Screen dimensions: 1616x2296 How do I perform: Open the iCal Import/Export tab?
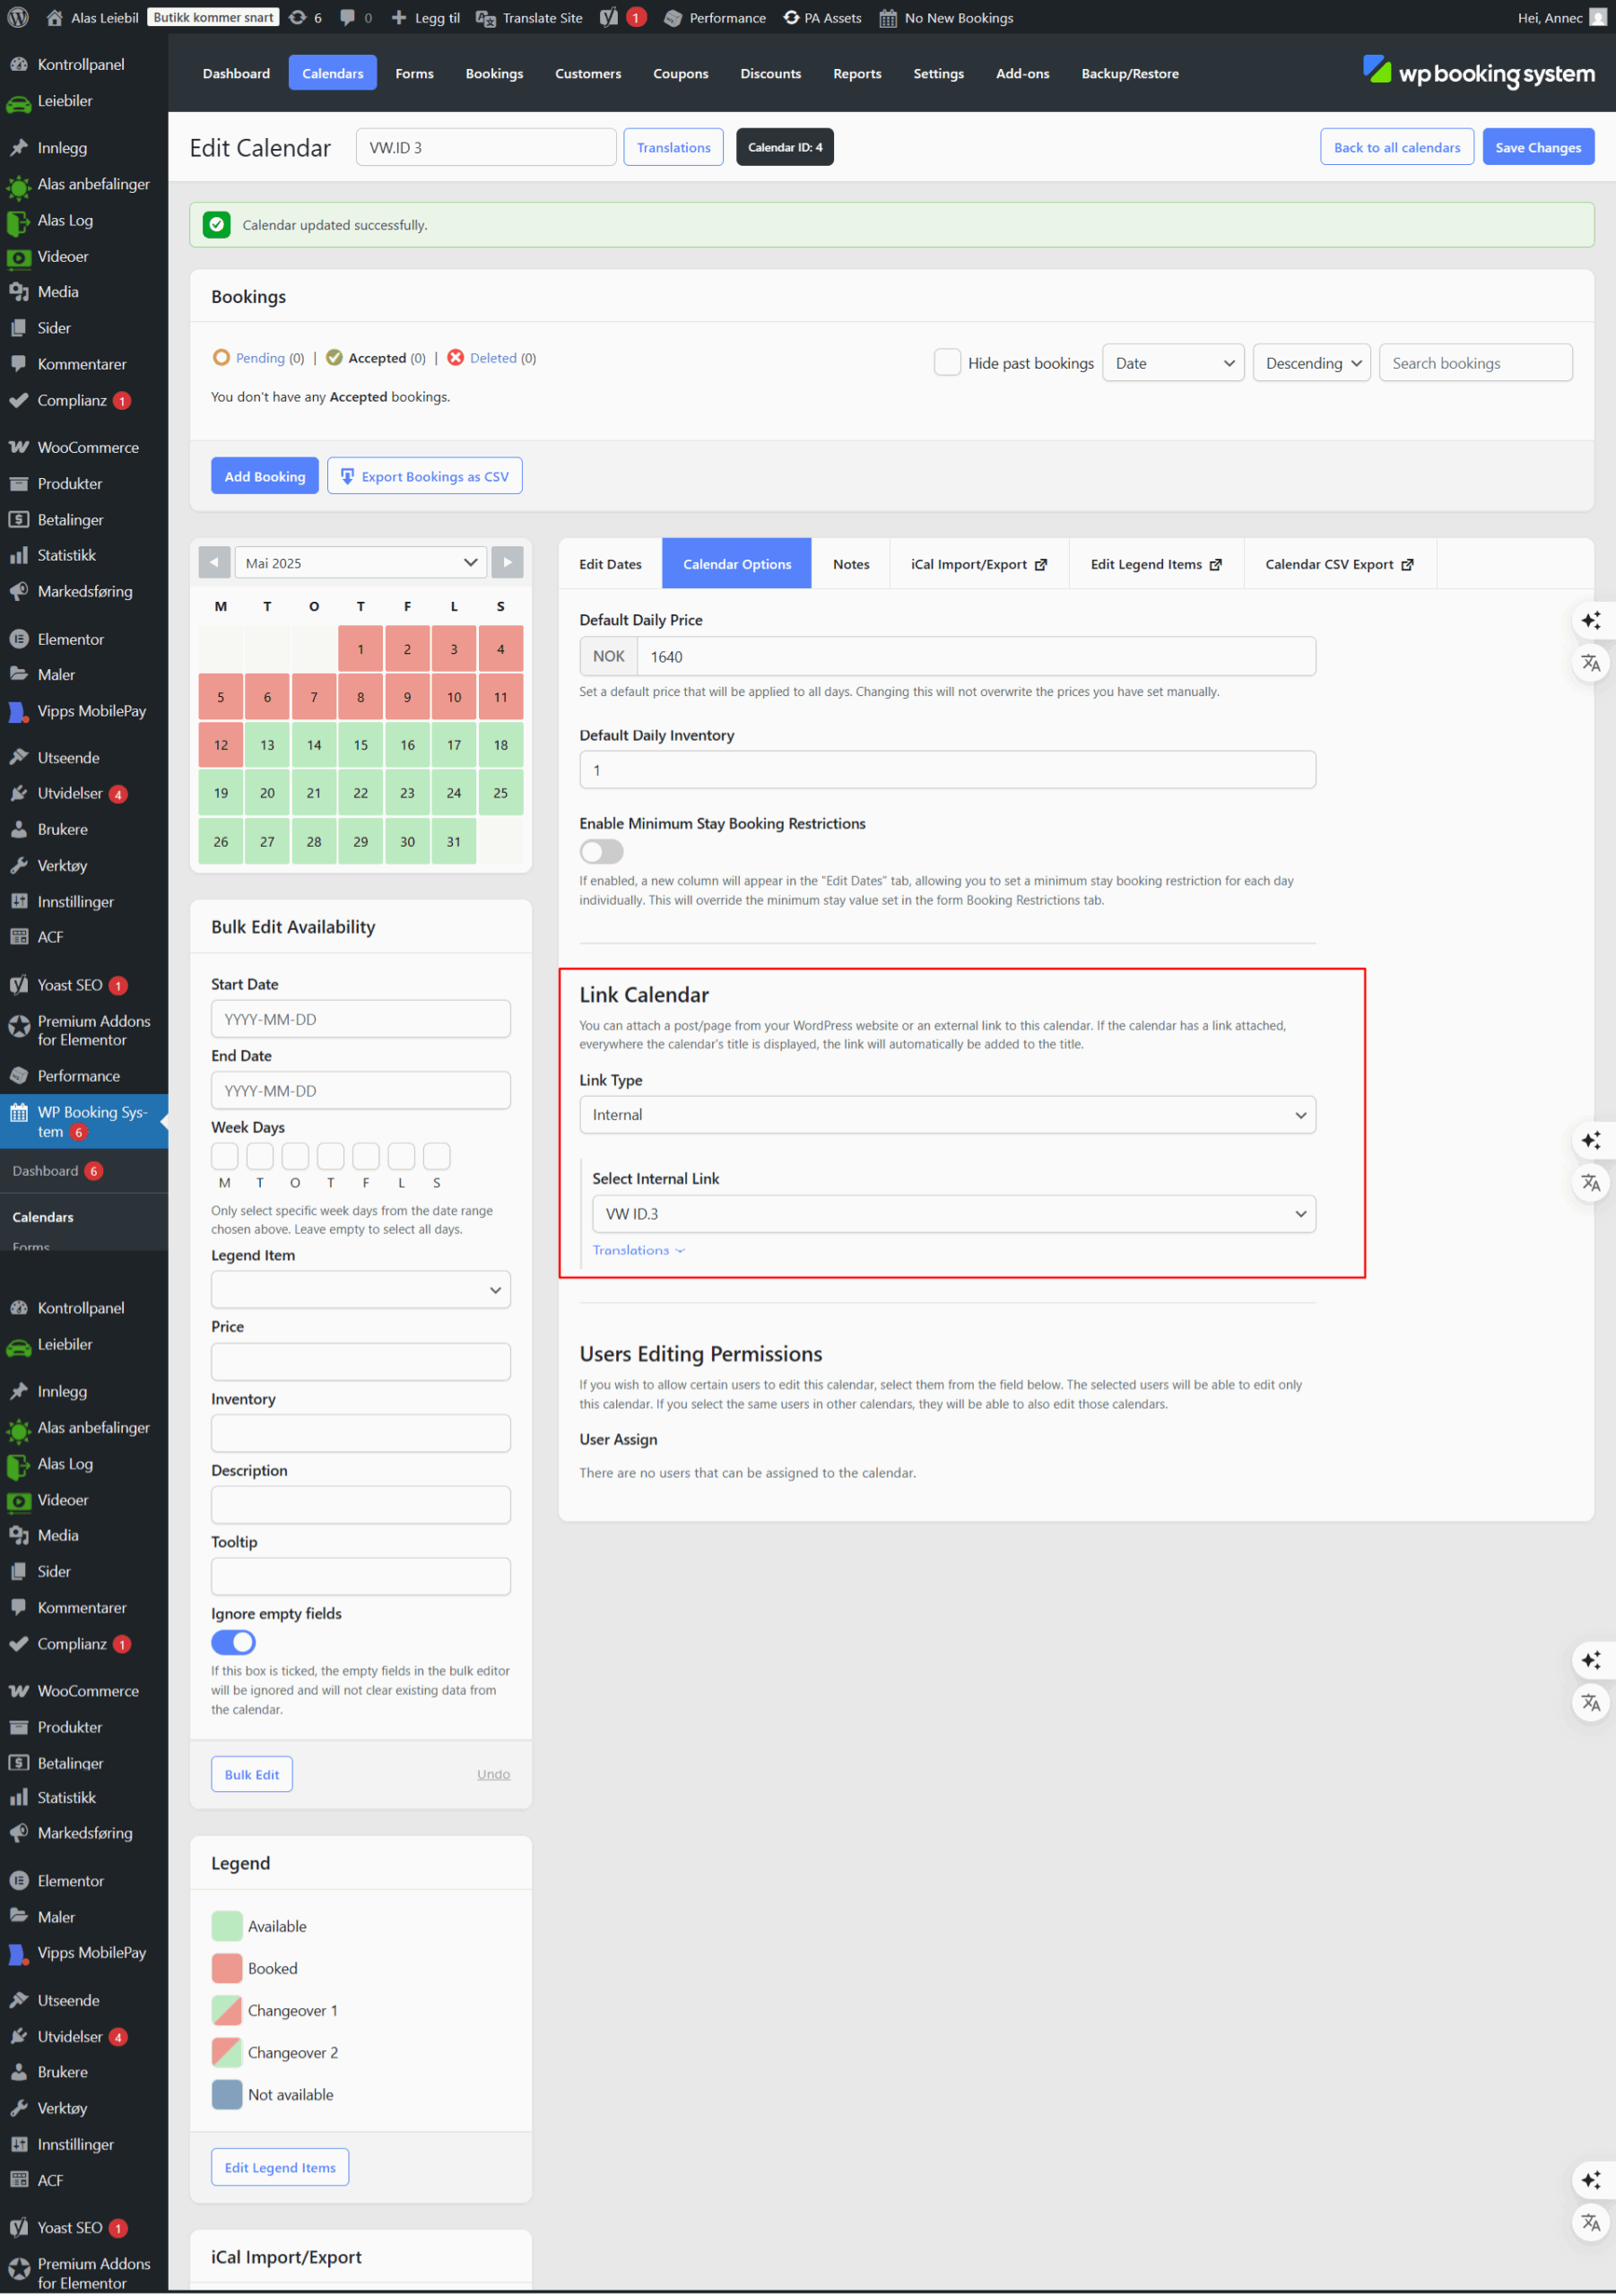point(979,564)
